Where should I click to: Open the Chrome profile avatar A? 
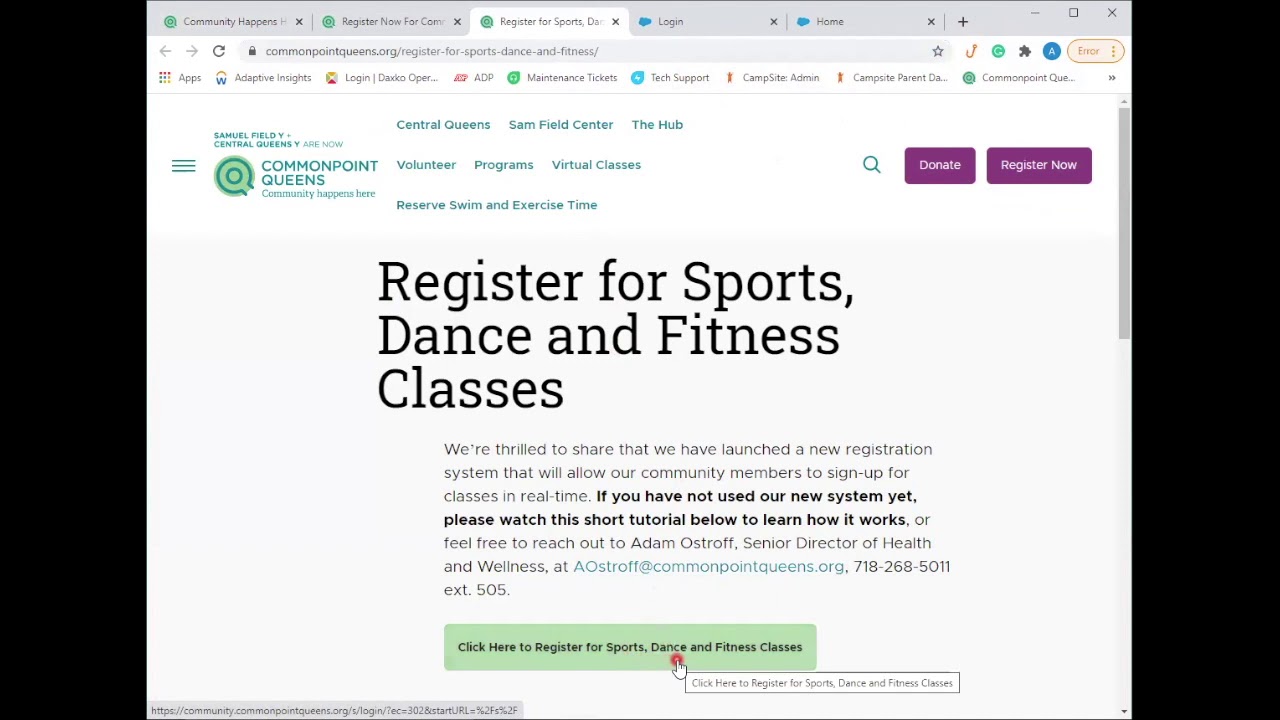[1052, 51]
